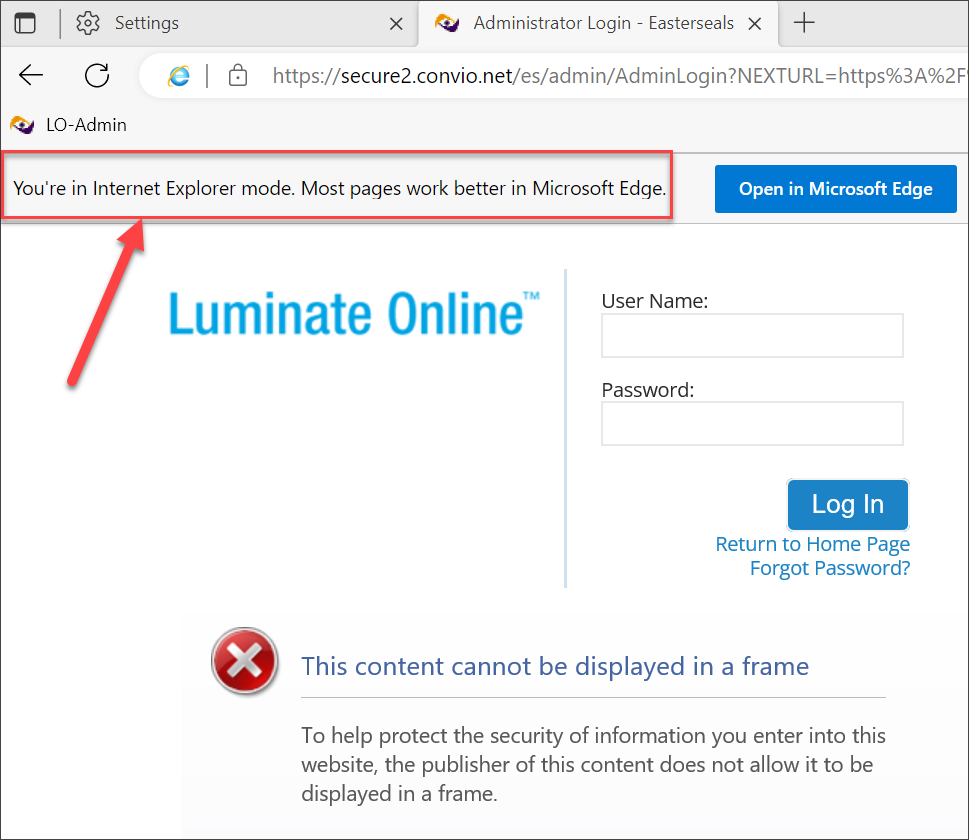The width and height of the screenshot is (969, 840).
Task: Open the tab actions menu icon
Action: [x=25, y=23]
